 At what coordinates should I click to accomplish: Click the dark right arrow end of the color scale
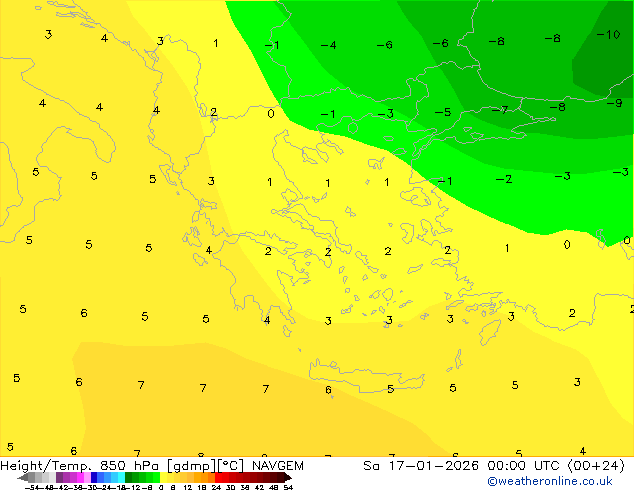pos(288,477)
